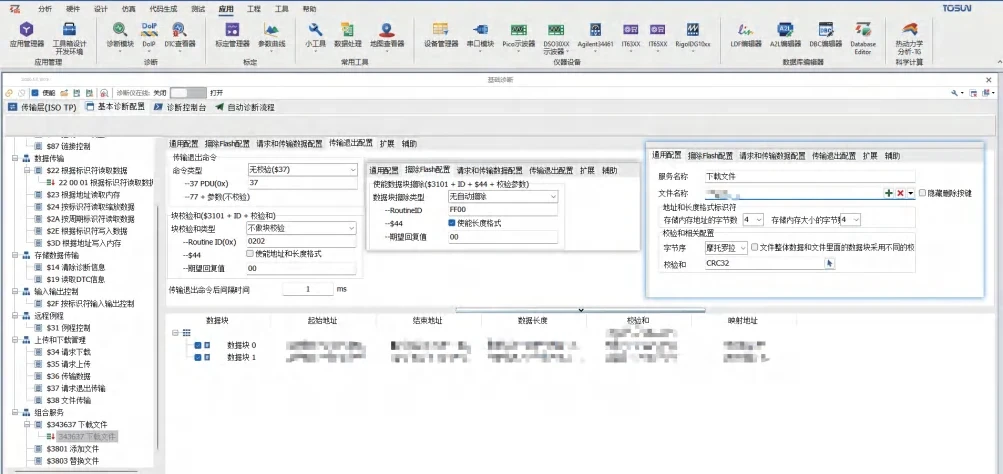
Task: Switch to the 传输层(ISO TP) tab
Action: coord(42,107)
